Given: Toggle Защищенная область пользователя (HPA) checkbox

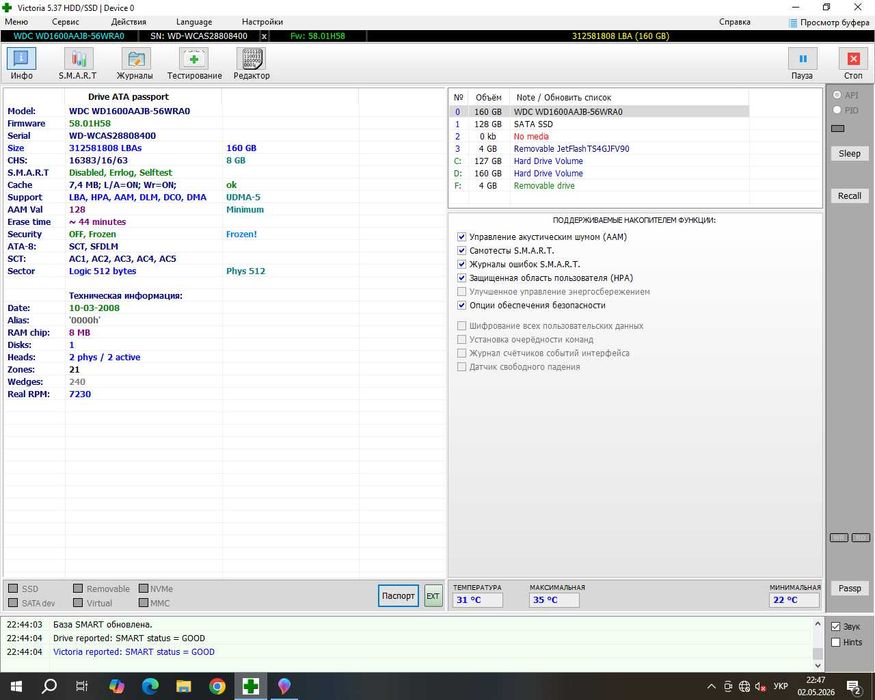Looking at the screenshot, I should pyautogui.click(x=461, y=278).
